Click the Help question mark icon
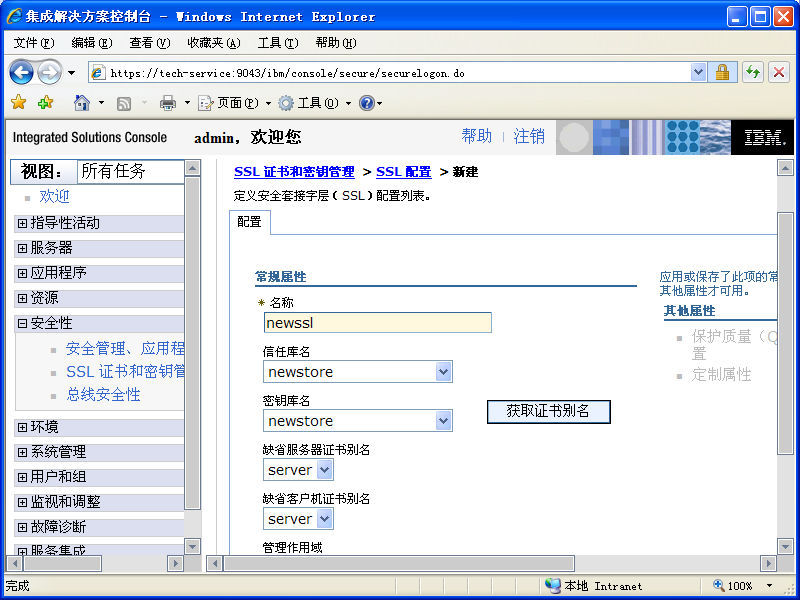The image size is (800, 600). 366,103
